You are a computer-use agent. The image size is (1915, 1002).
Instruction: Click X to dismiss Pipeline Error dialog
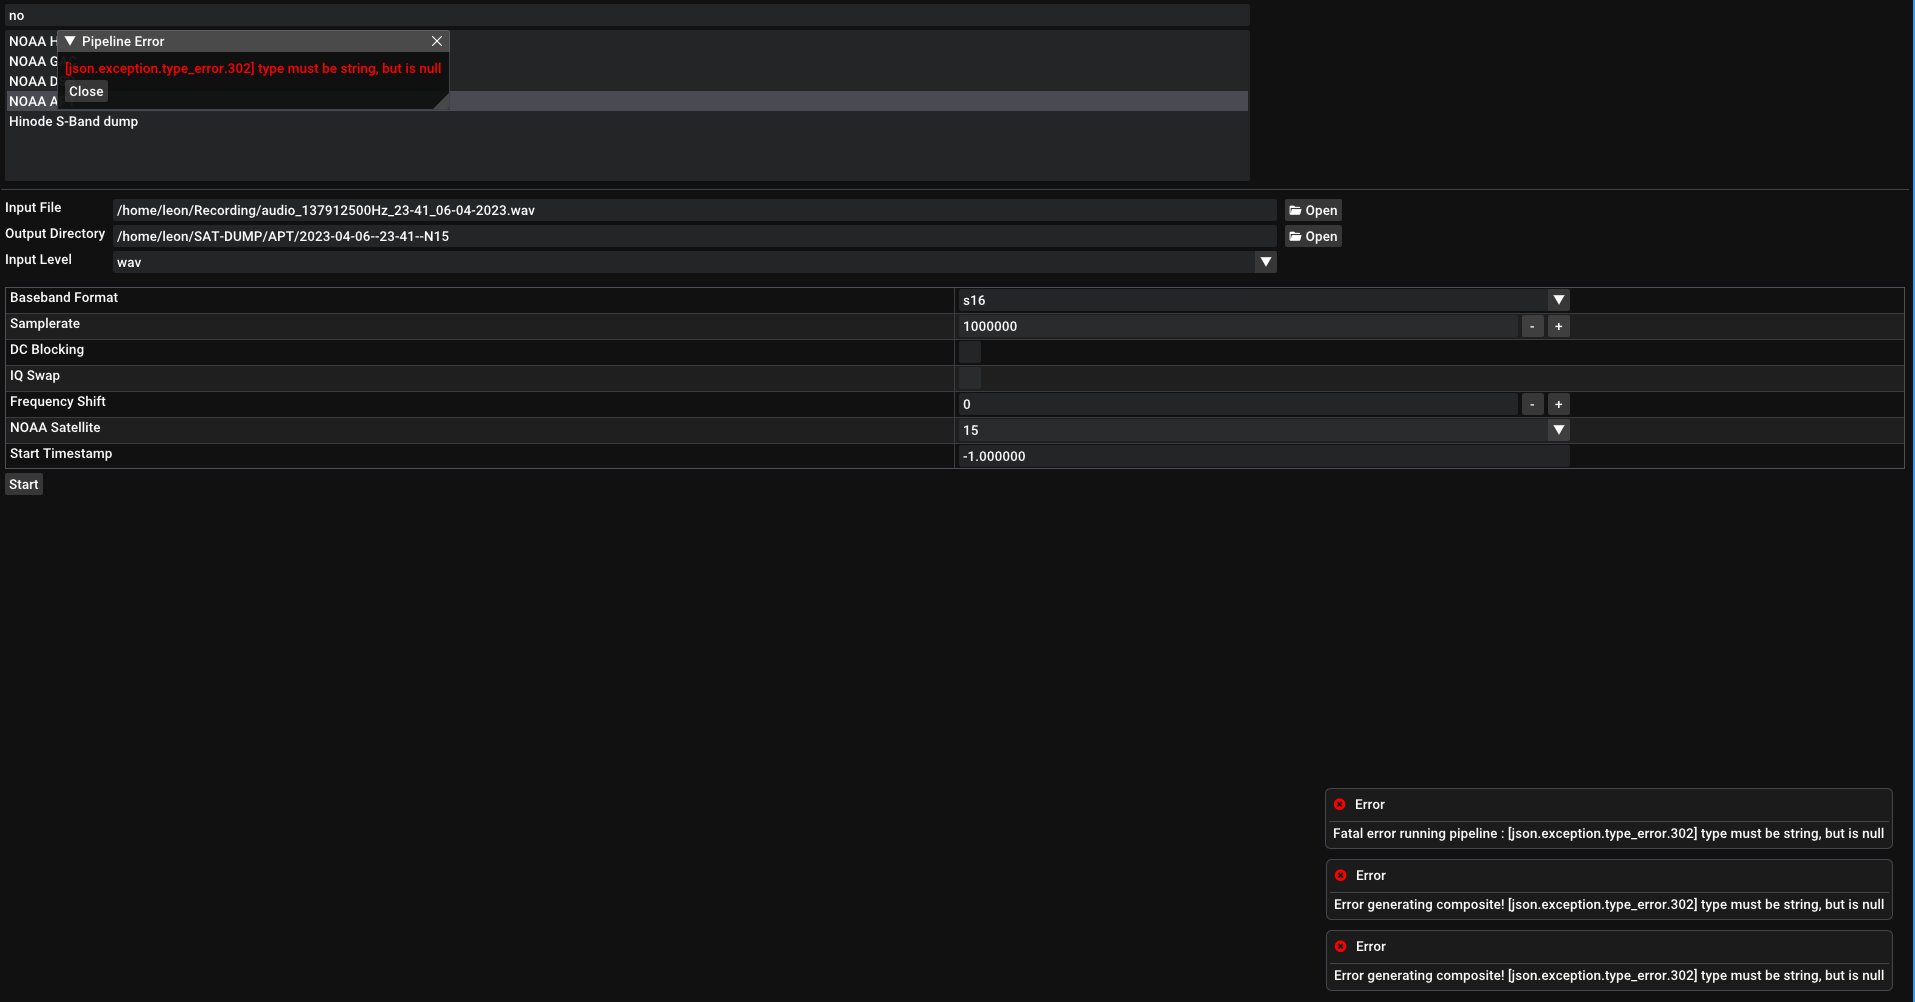[437, 41]
